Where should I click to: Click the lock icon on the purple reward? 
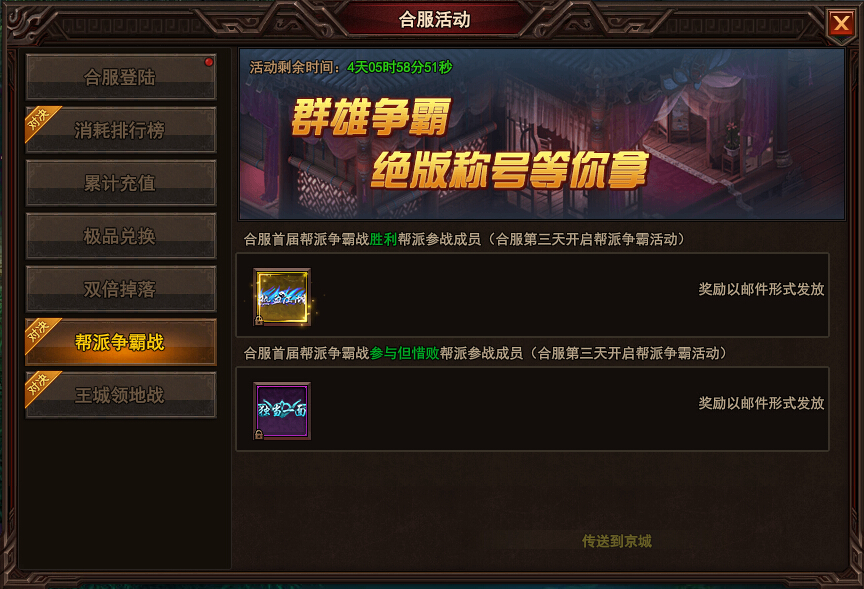click(258, 435)
